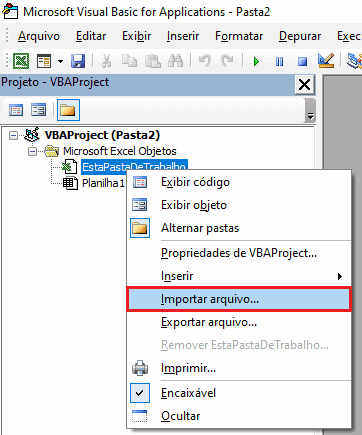
Task: Click View Object icon in Project panel
Action: [38, 110]
